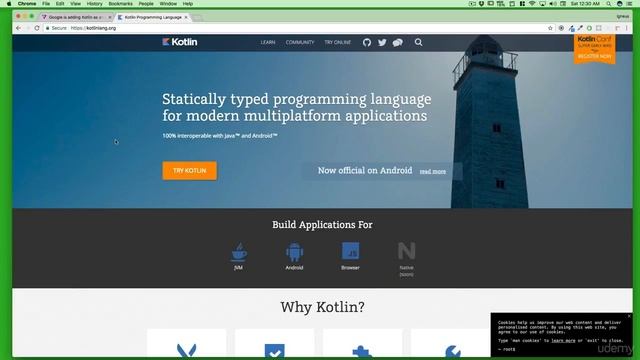Close the cookies terminal popup
The width and height of the screenshot is (640, 360).
pos(629,316)
